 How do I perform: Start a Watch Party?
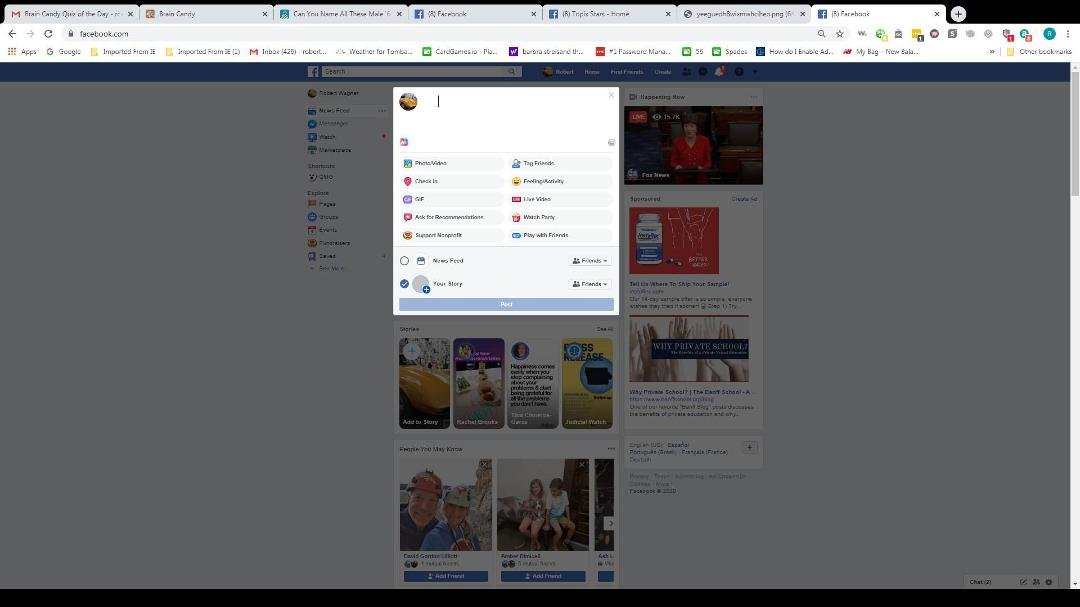[560, 217]
